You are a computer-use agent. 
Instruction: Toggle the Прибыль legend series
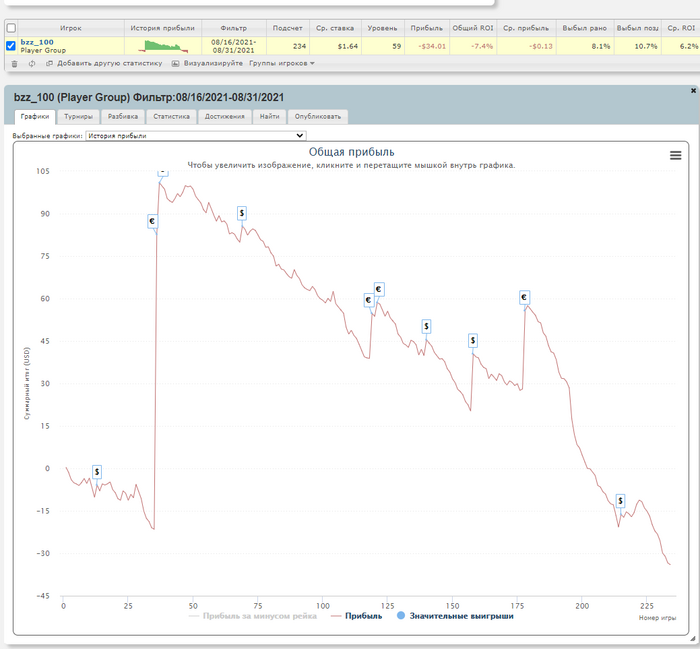point(356,616)
